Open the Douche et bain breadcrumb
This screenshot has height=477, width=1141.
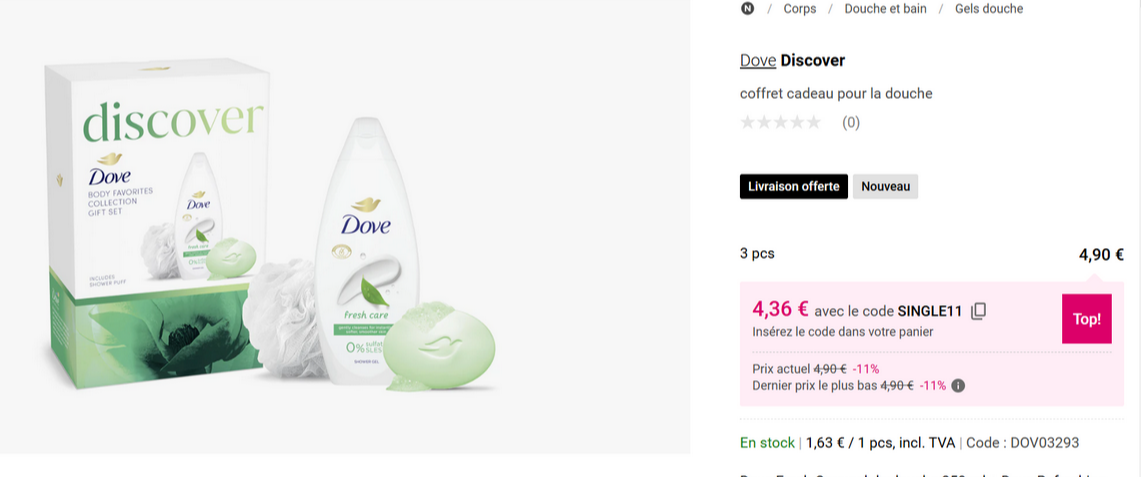[885, 9]
